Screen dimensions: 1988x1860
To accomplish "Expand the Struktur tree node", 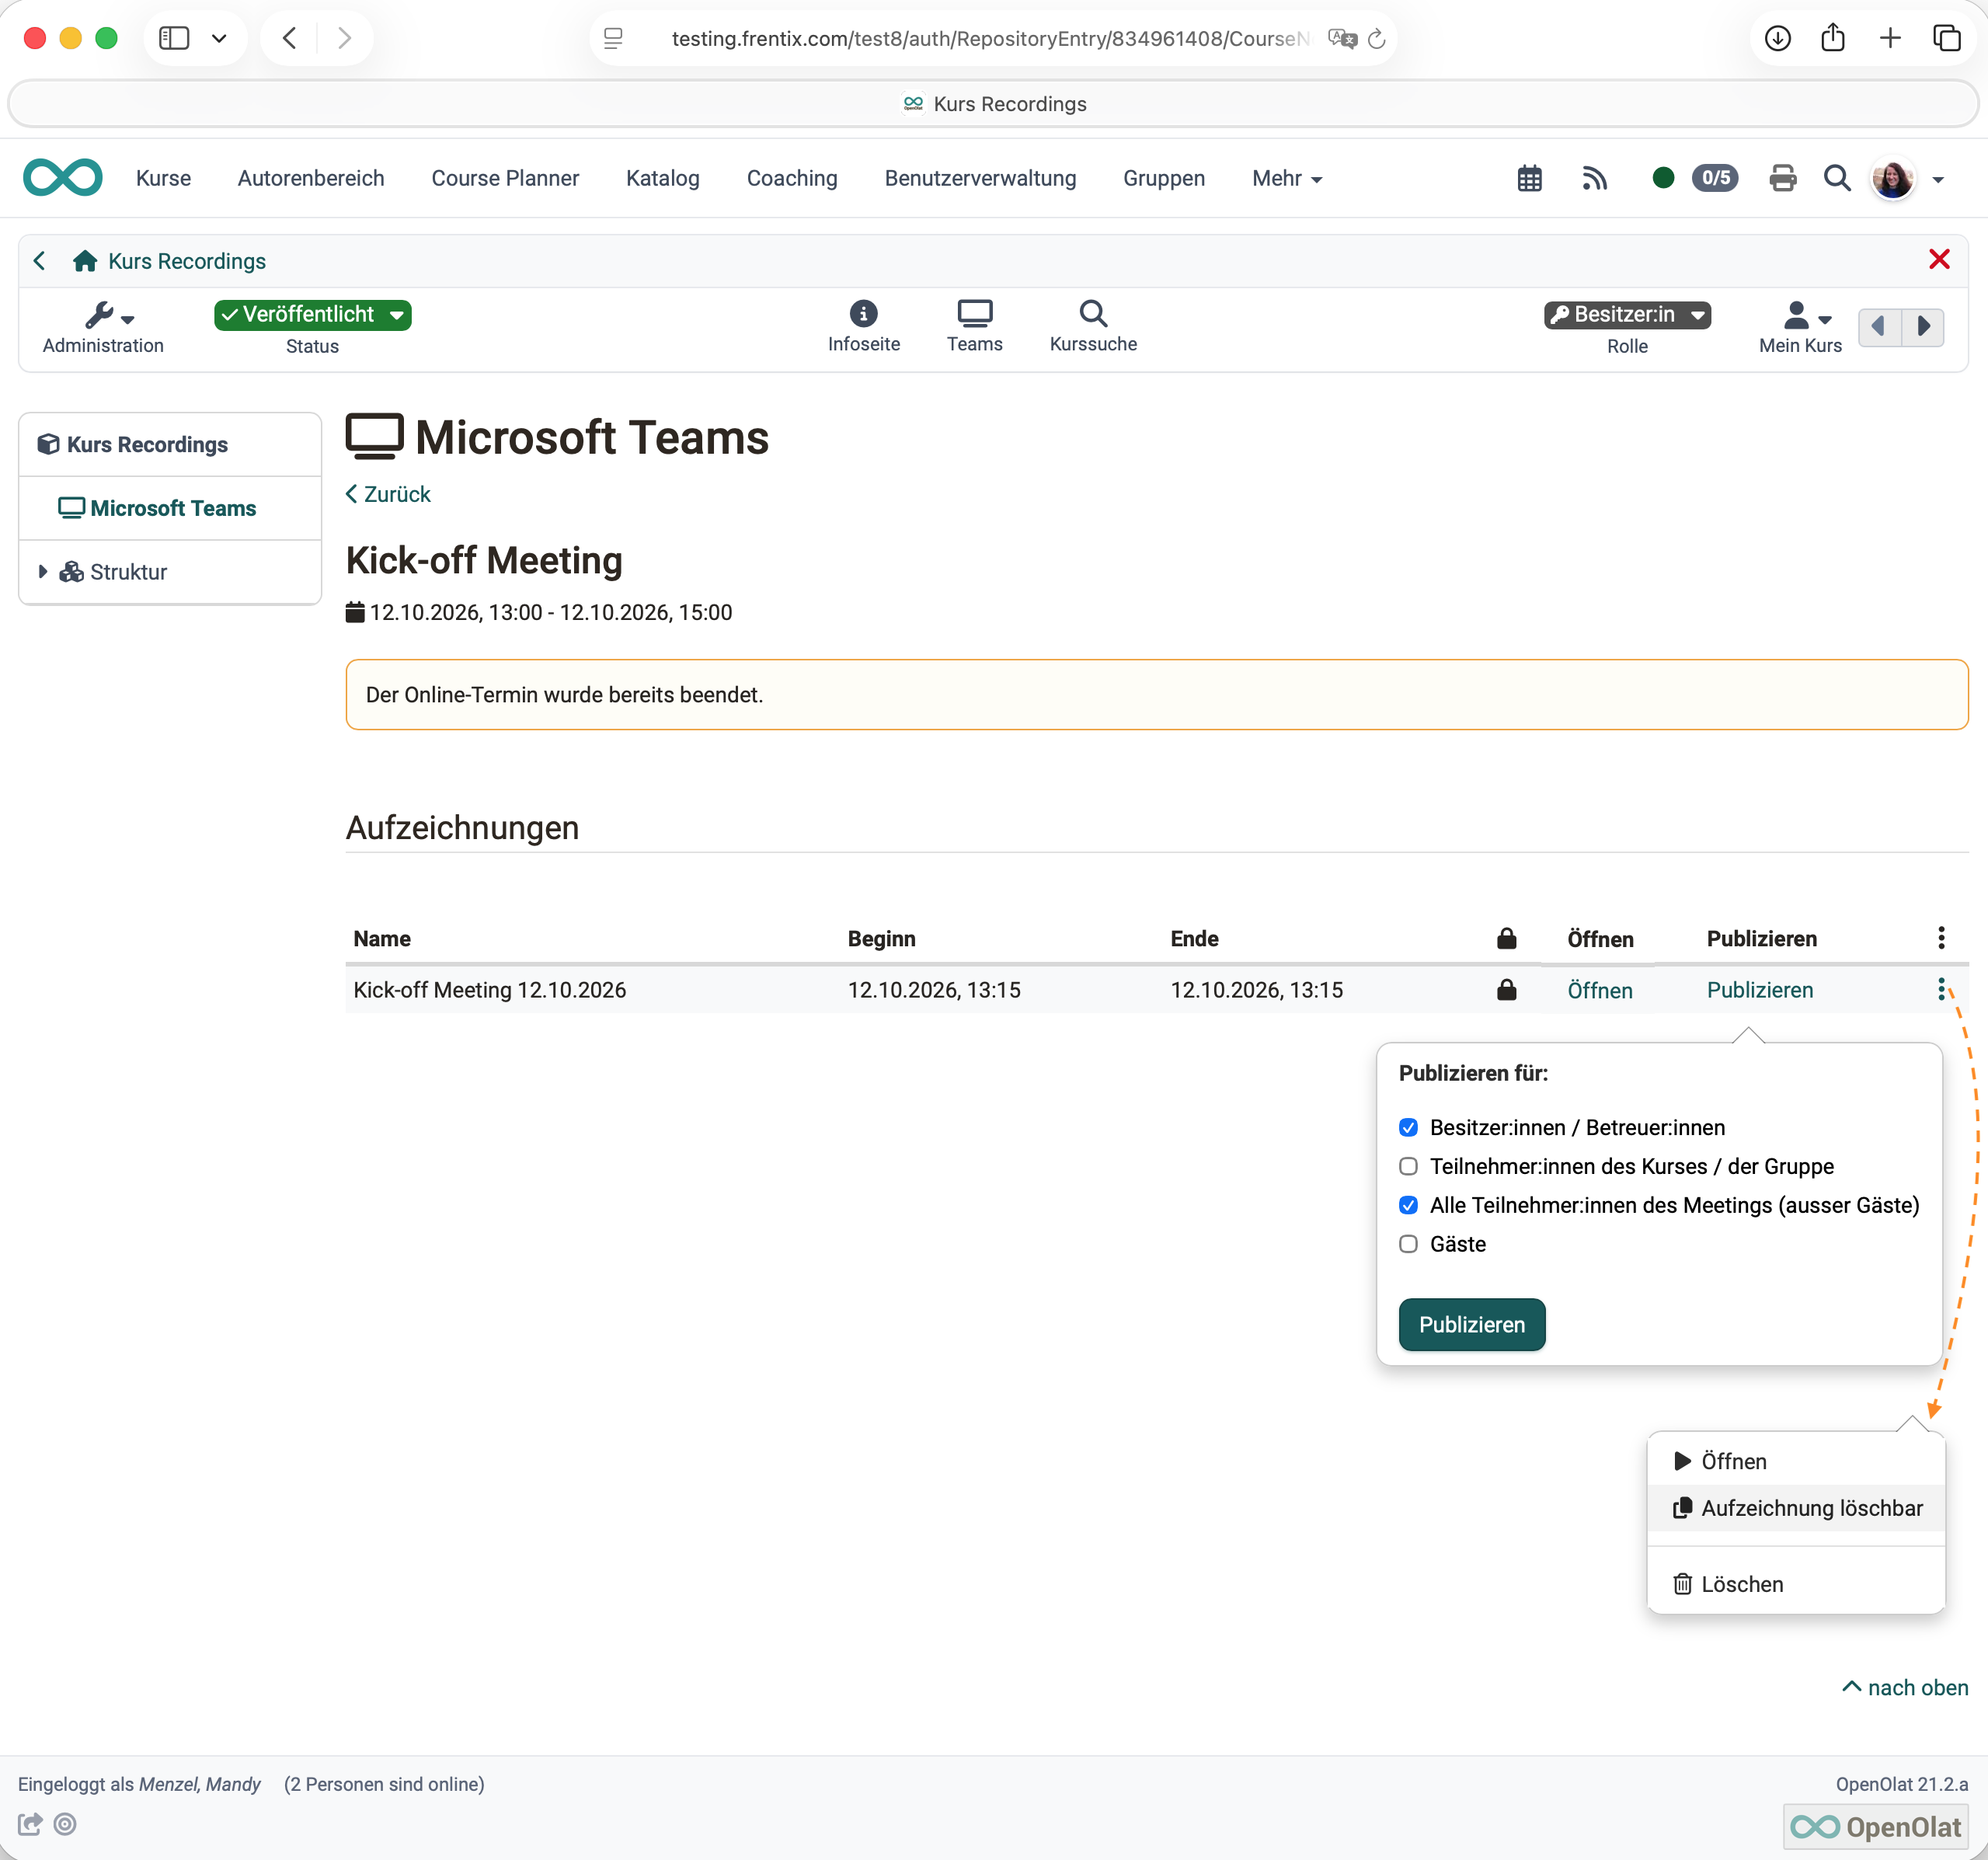I will tap(43, 572).
